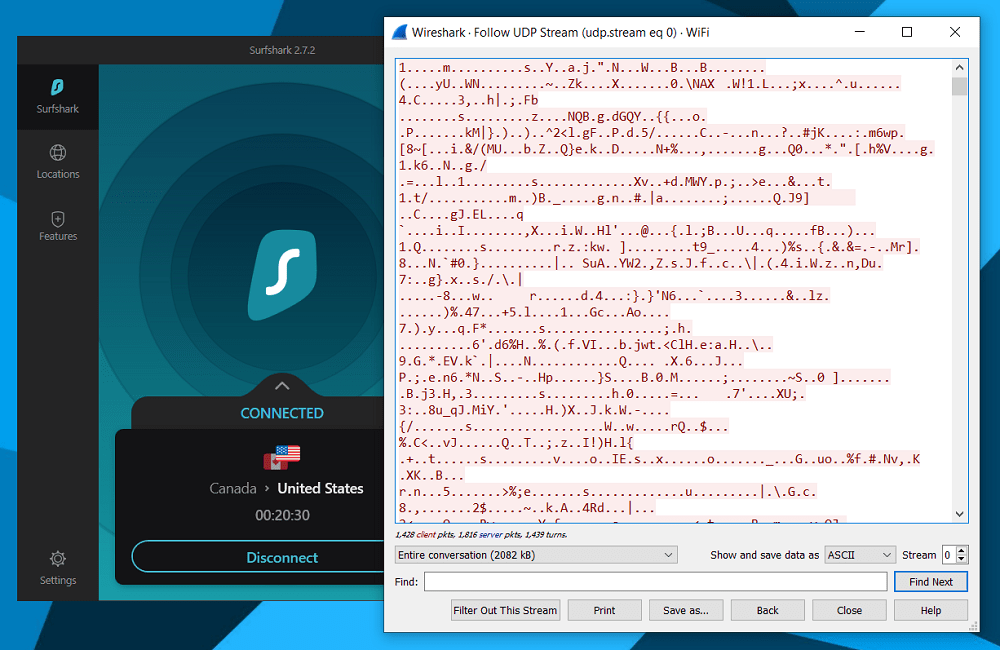This screenshot has width=1000, height=650.
Task: Click the stream vertical scrollbar thumb
Action: [x=959, y=86]
